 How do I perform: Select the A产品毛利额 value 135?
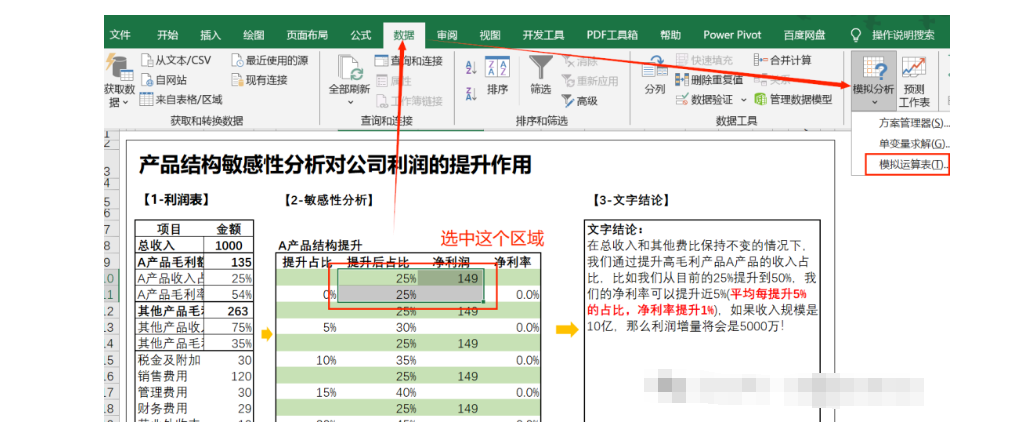[231, 262]
